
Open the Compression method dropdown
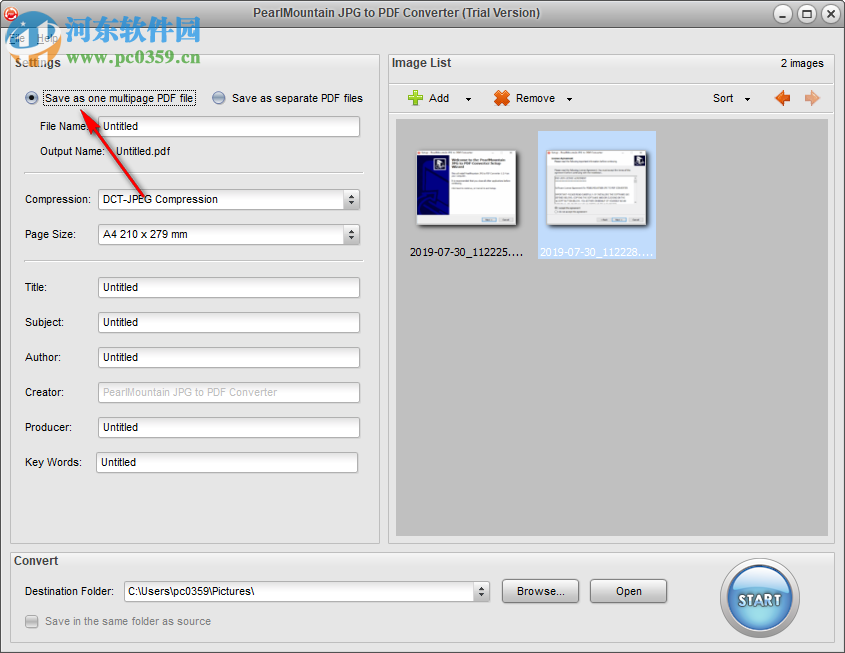coord(351,199)
